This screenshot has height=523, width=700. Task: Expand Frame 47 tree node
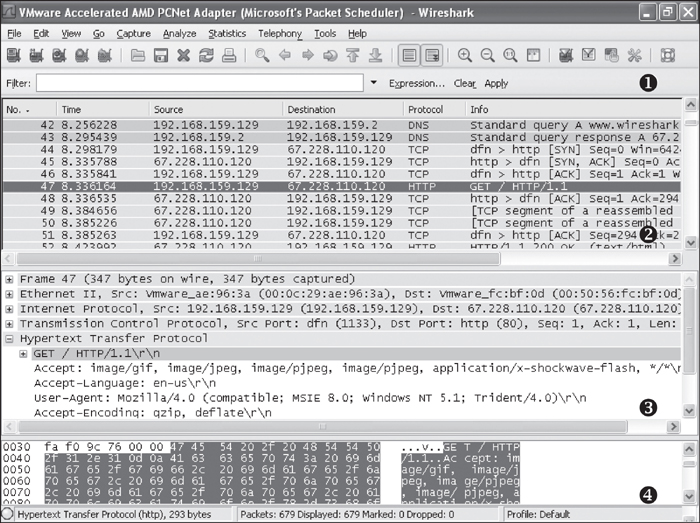point(9,280)
